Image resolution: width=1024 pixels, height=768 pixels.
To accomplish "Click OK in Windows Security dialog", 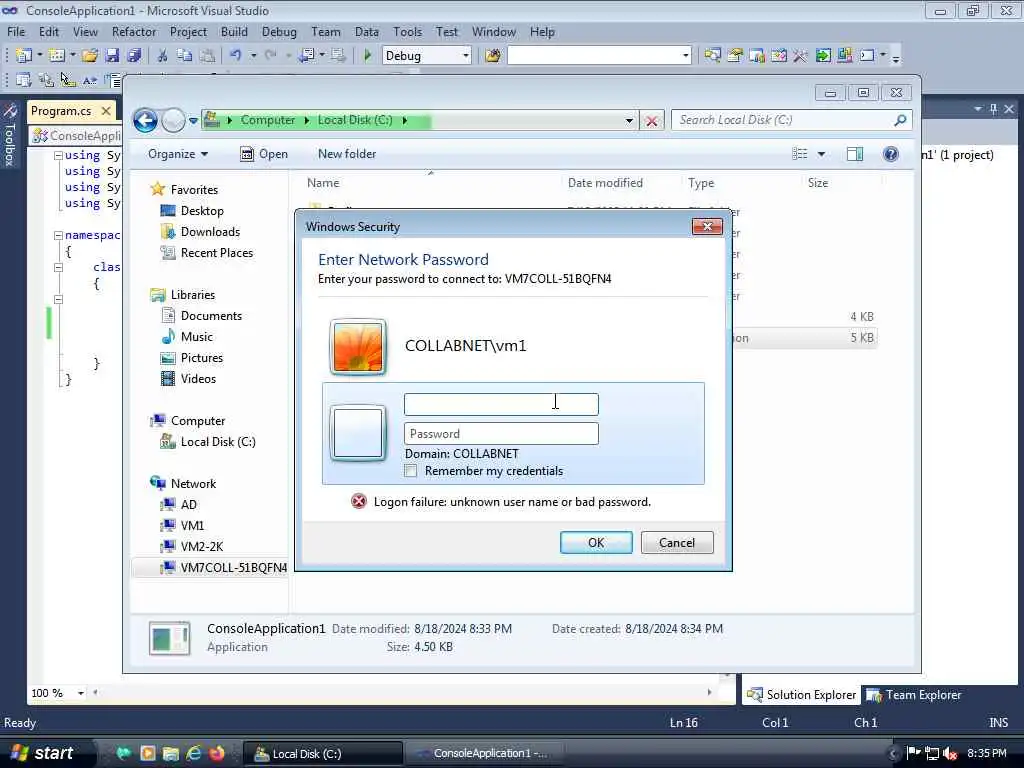I will (596, 543).
